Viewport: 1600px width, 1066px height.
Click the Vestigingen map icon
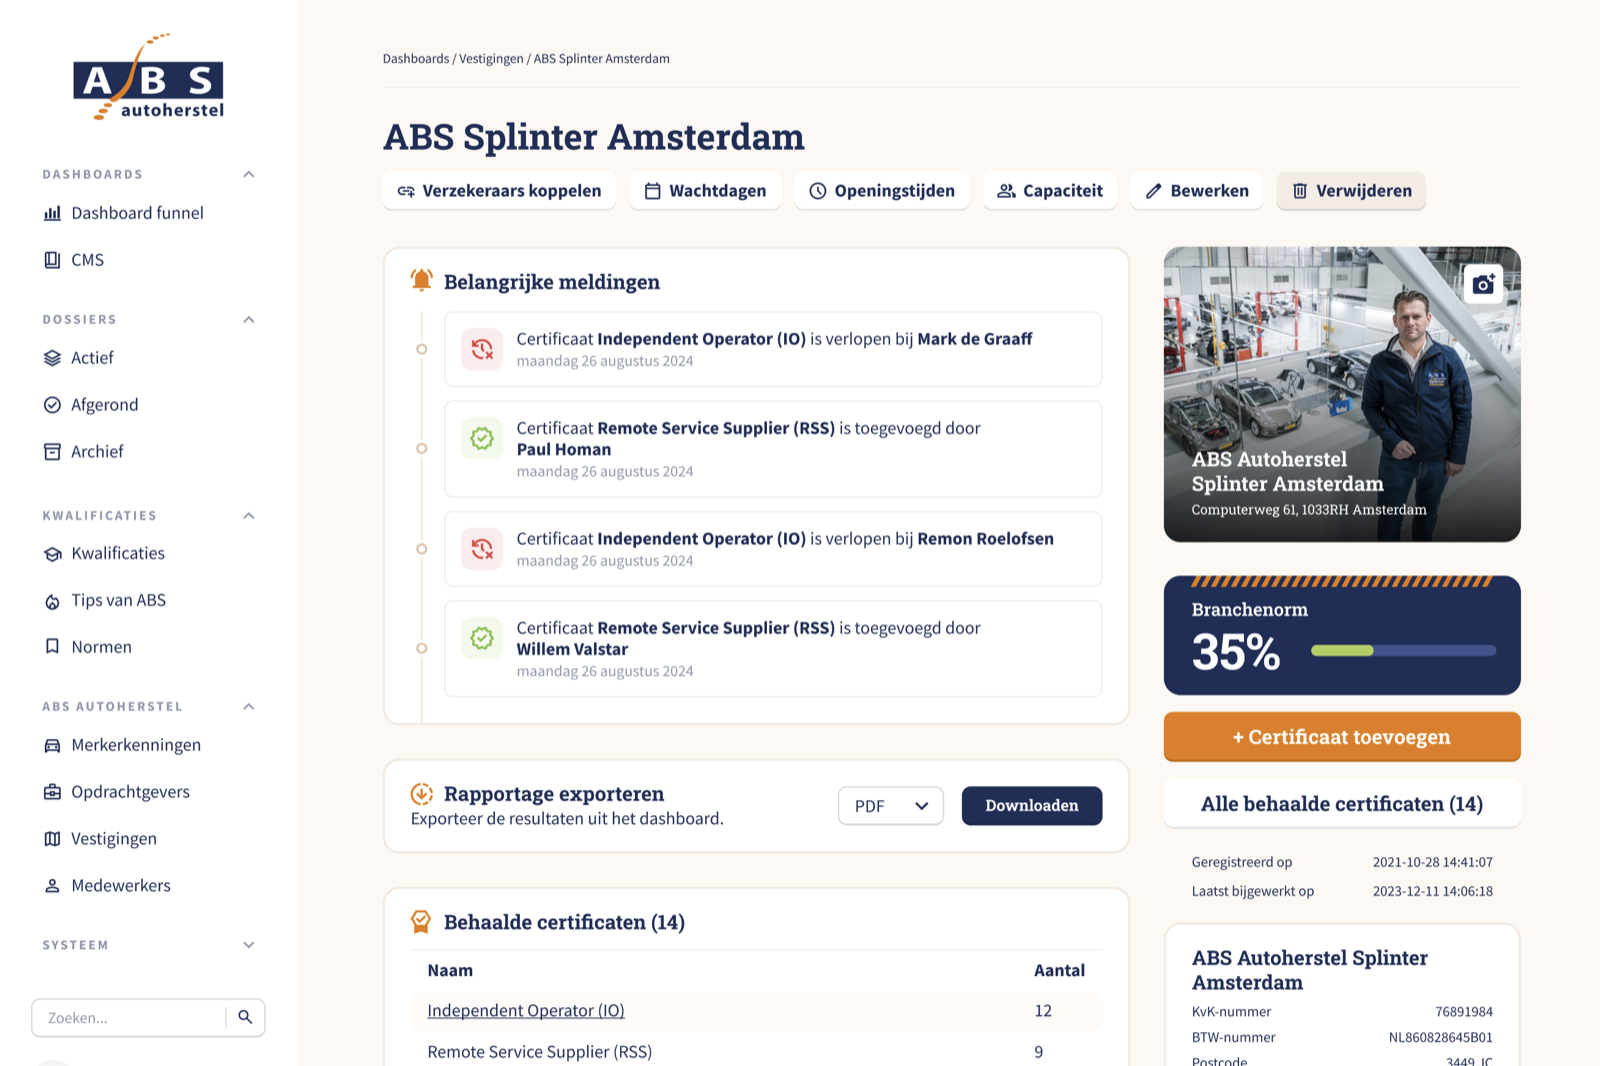point(52,839)
